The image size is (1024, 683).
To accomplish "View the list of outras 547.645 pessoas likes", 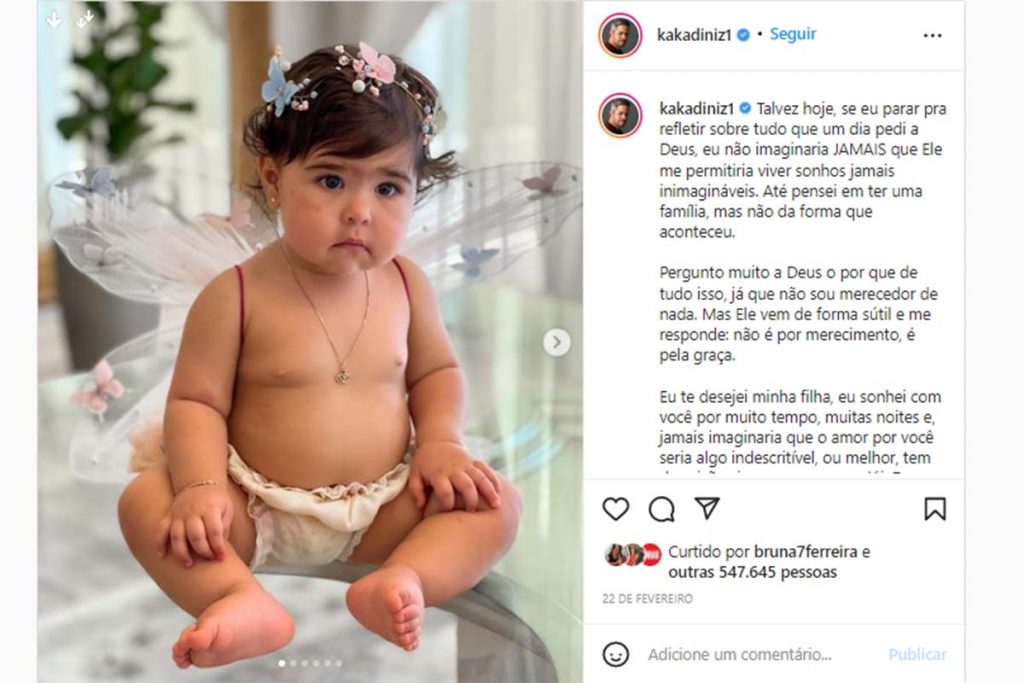I will coord(752,572).
